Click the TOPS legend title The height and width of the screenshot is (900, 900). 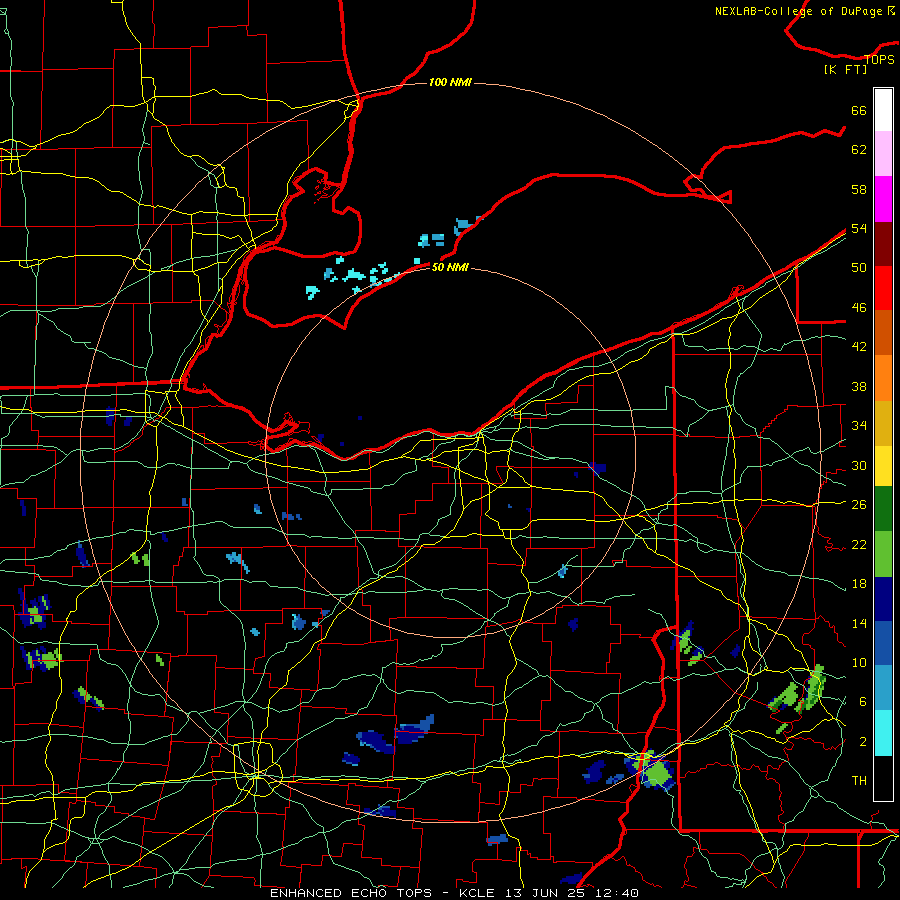[879, 59]
